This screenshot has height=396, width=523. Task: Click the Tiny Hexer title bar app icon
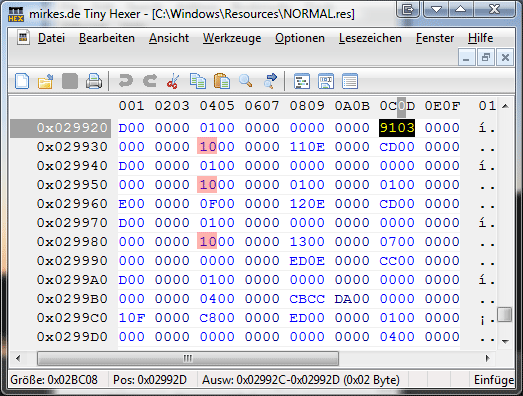[x=16, y=14]
